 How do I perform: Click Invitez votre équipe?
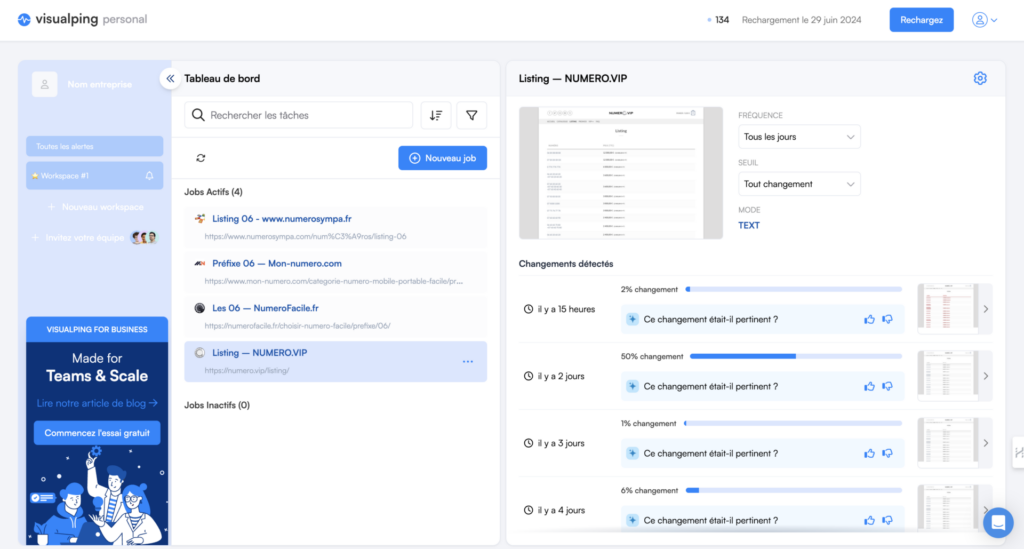(85, 238)
